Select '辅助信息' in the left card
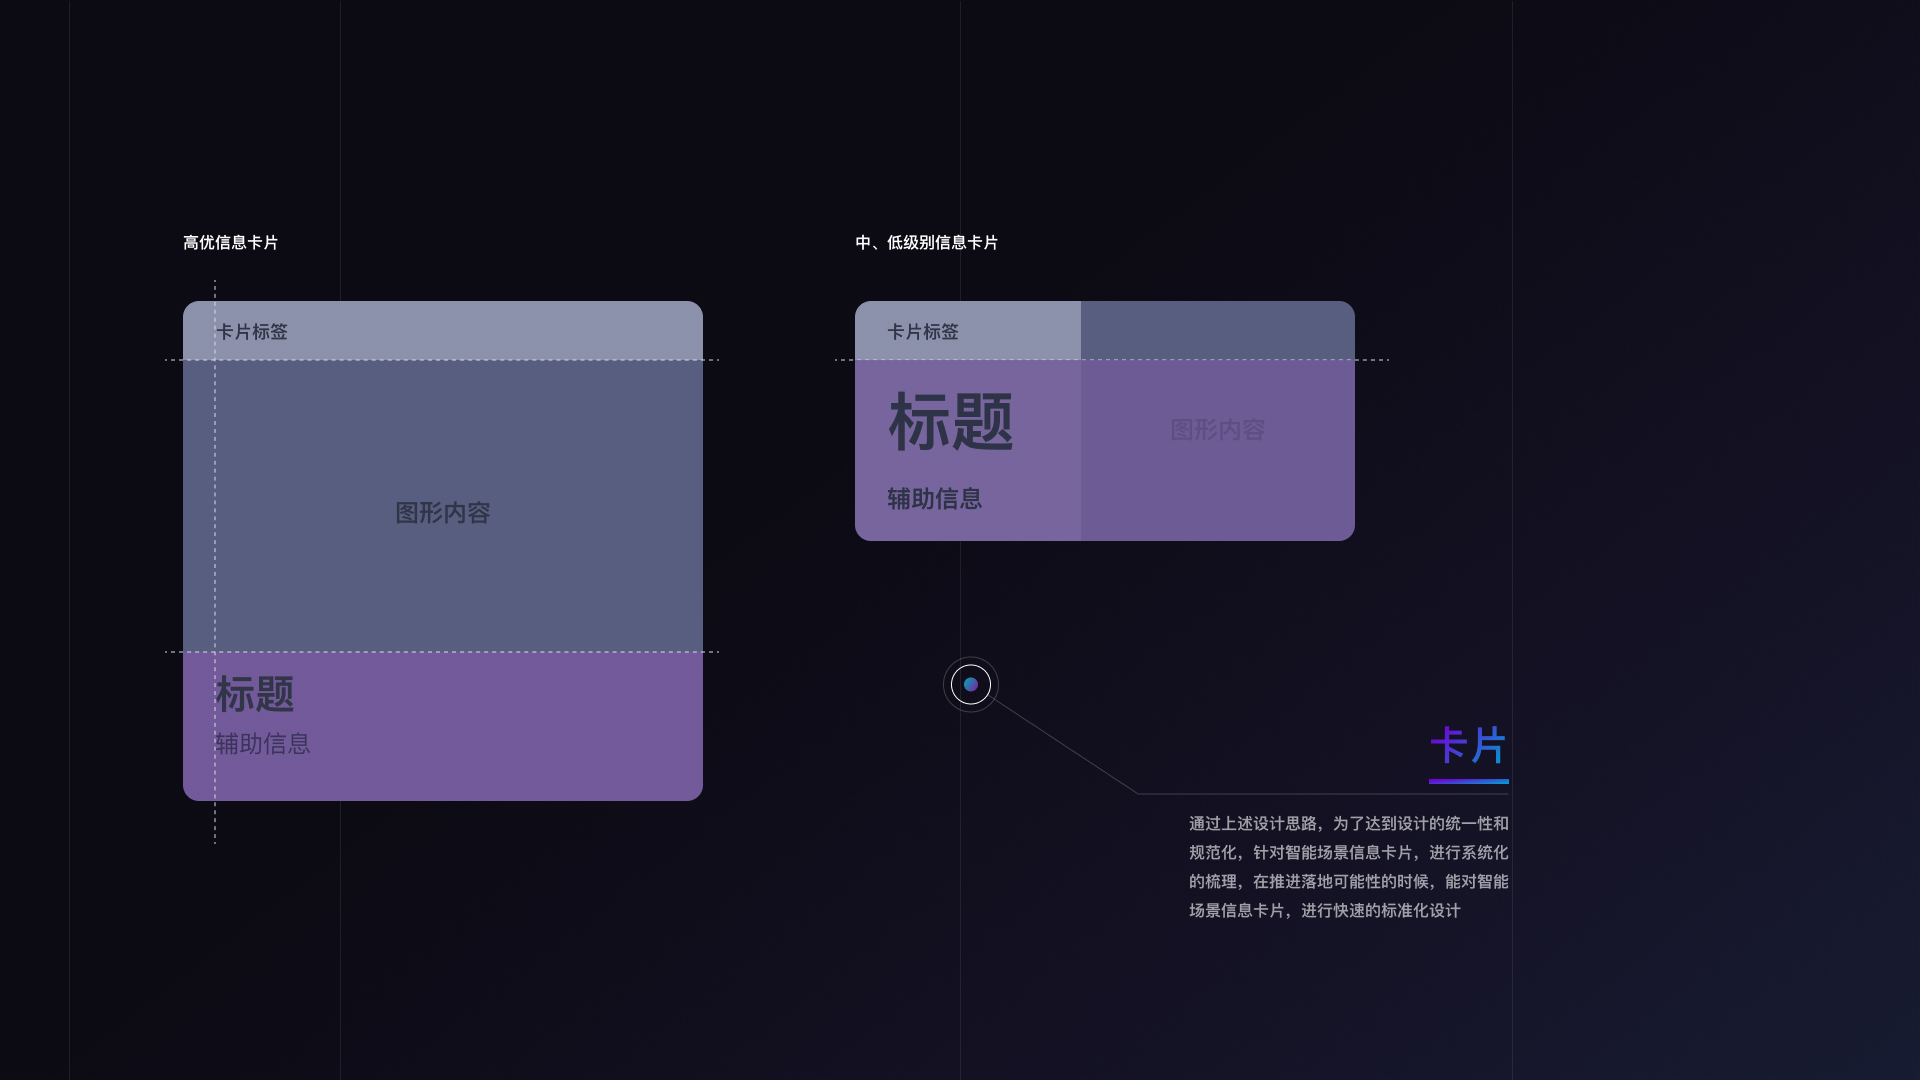Viewport: 1920px width, 1080px height. [x=263, y=744]
